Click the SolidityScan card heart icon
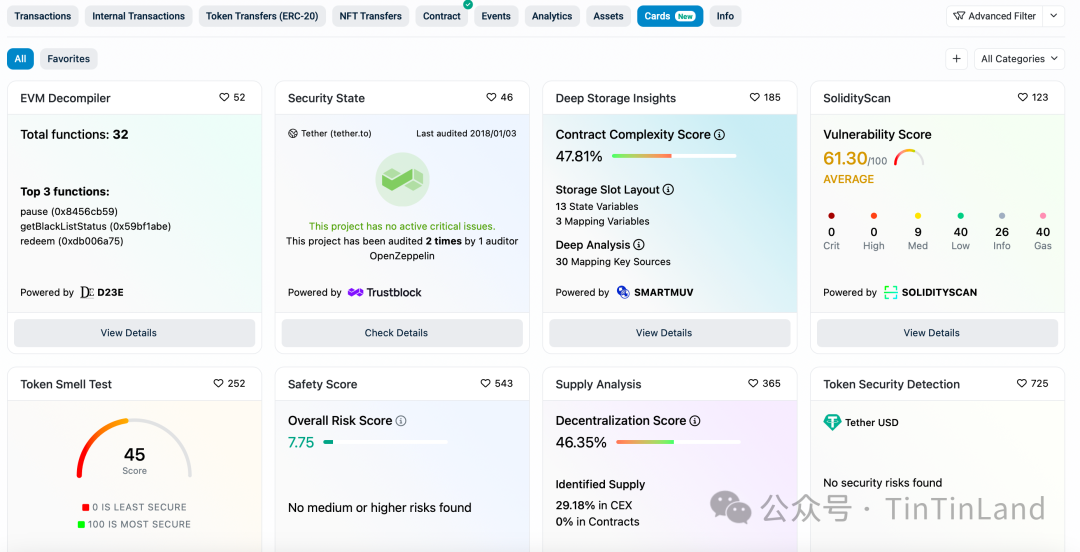The width and height of the screenshot is (1080, 552). click(x=1023, y=98)
